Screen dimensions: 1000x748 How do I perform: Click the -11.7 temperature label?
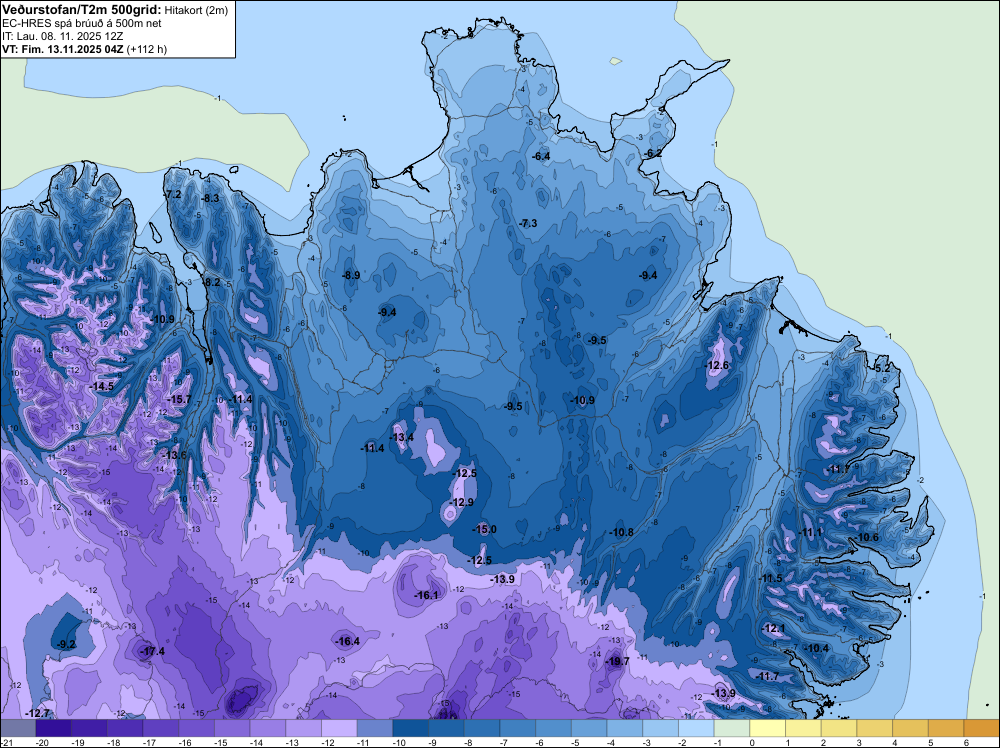tap(767, 676)
